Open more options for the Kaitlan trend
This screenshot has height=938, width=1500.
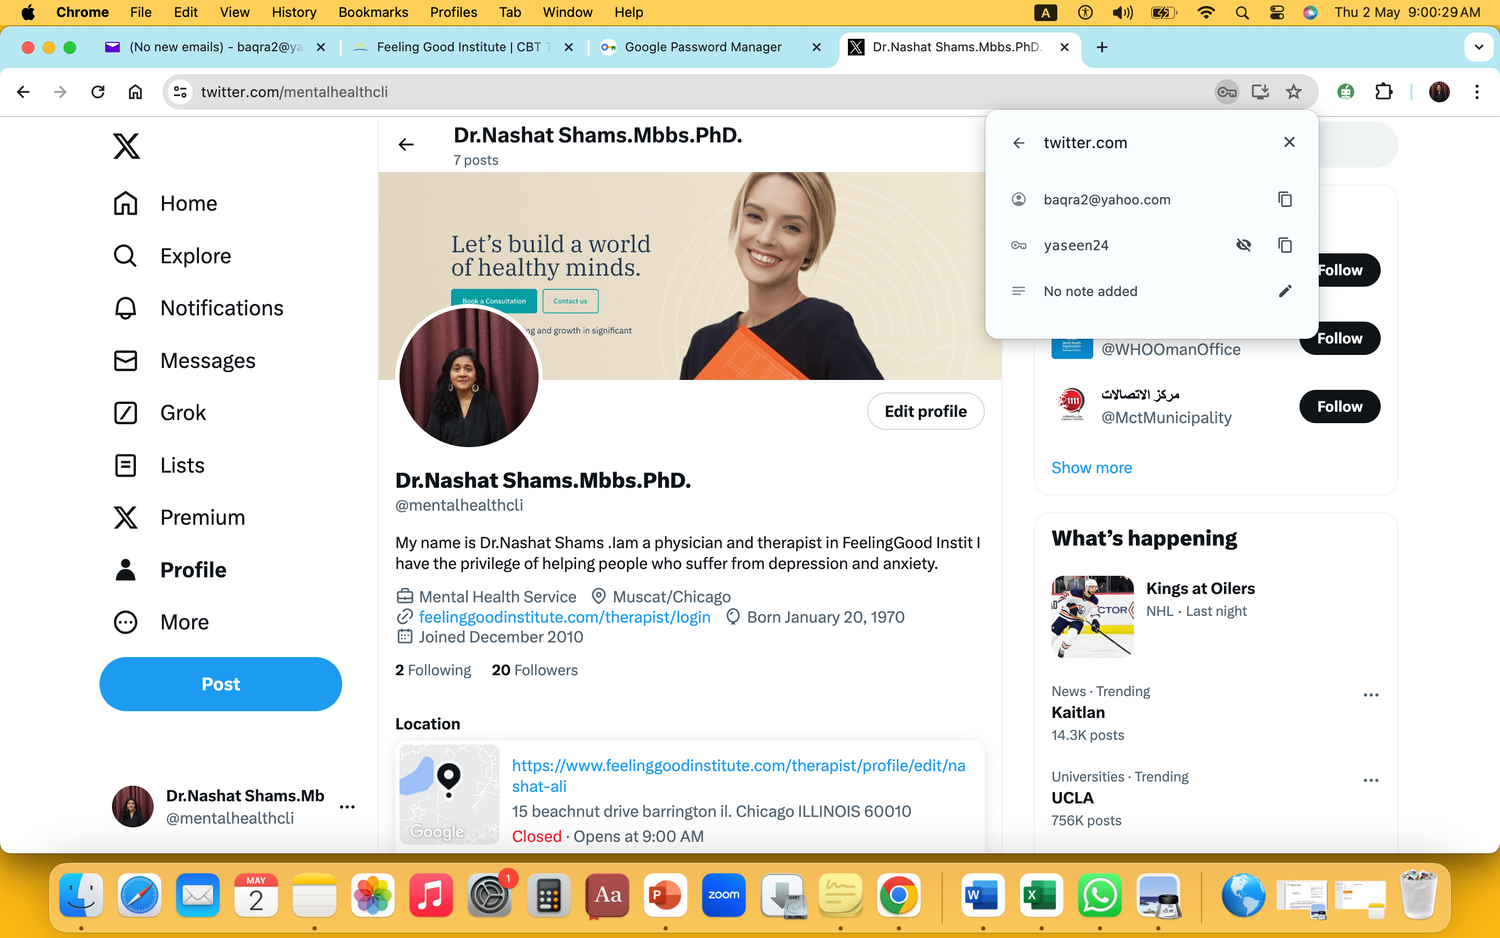click(x=1371, y=695)
